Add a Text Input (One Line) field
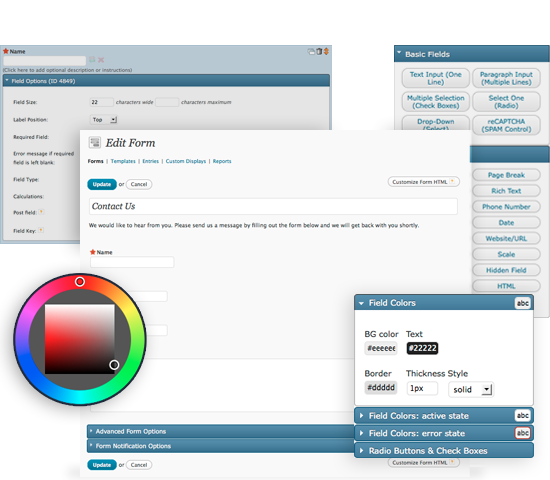Viewport: 550px width, 480px height. tap(436, 78)
